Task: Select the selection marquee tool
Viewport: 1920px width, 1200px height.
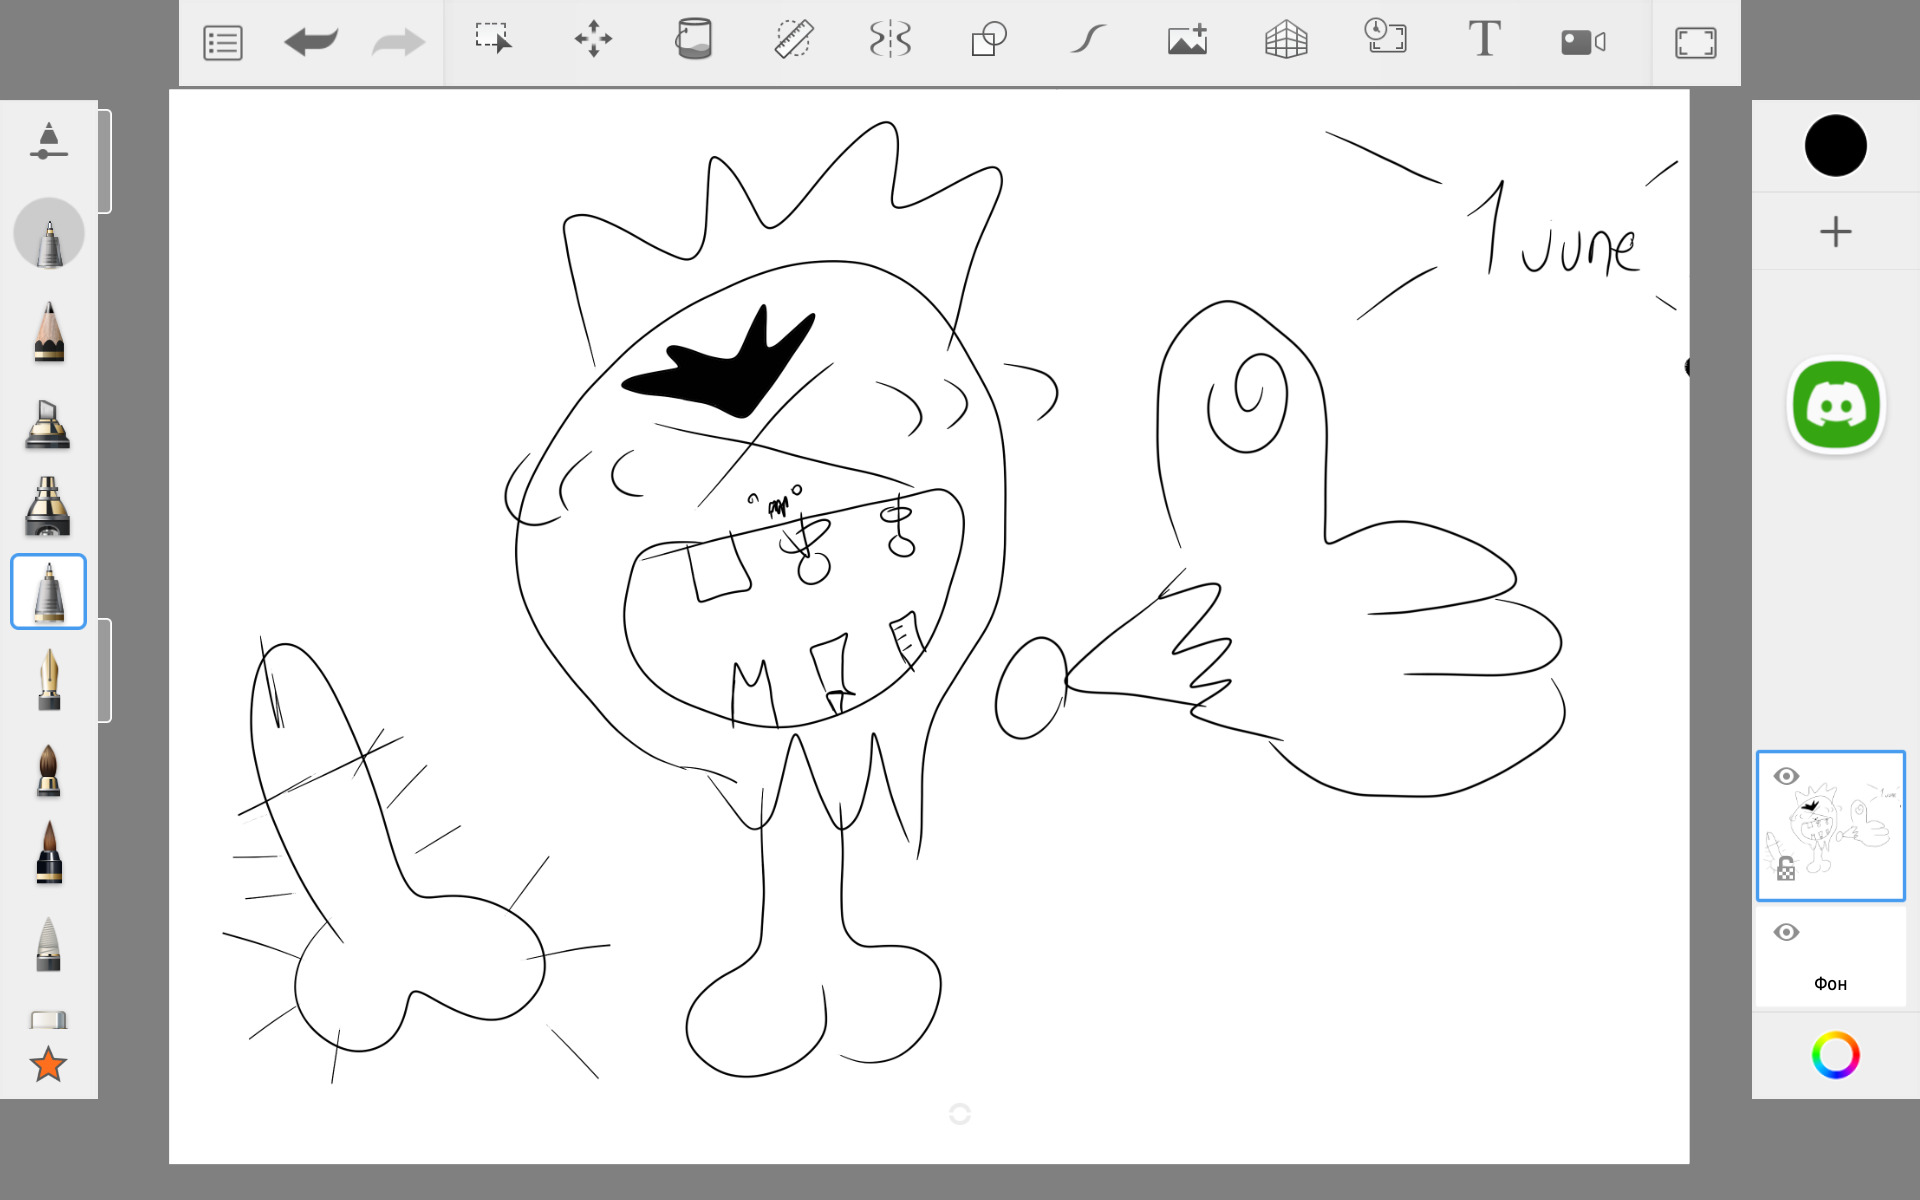Action: [x=493, y=40]
